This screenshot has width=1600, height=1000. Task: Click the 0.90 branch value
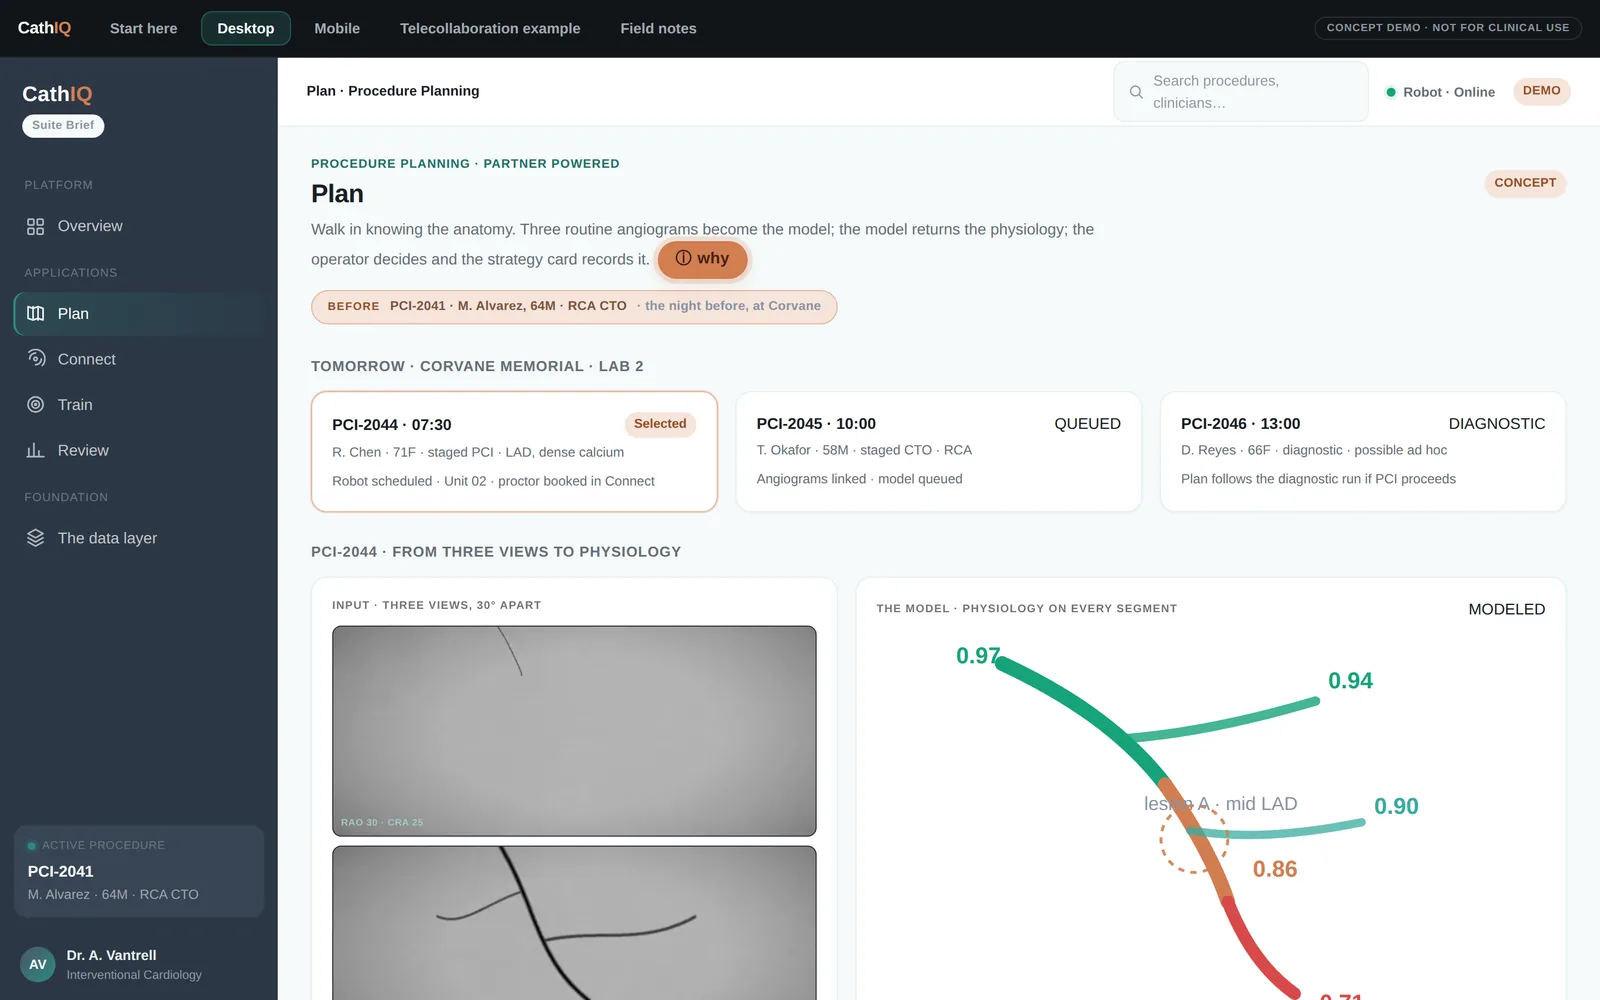(1396, 807)
